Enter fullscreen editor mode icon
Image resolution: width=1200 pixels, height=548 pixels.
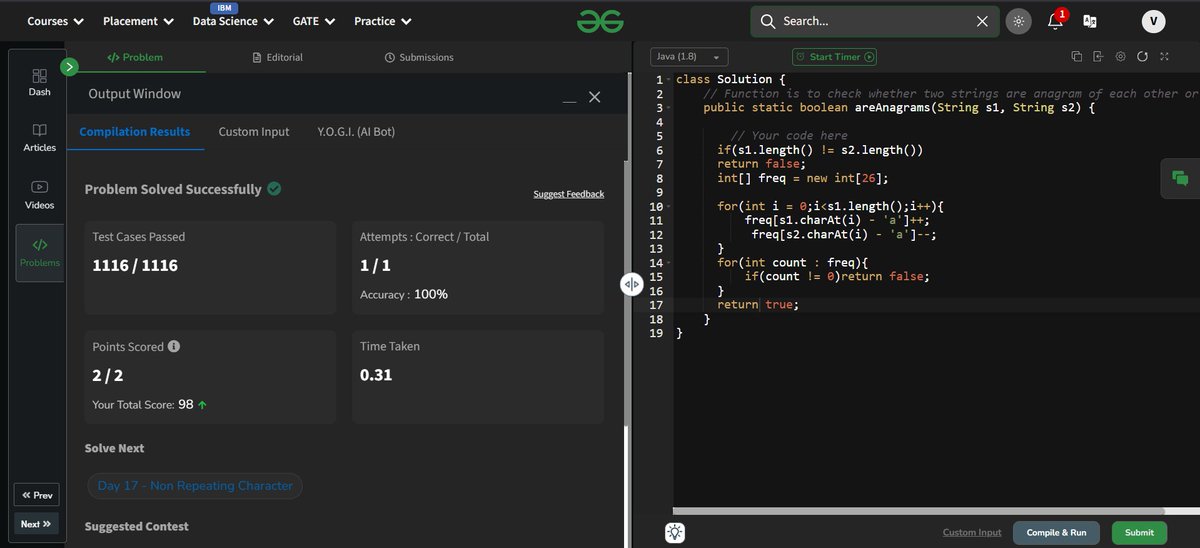1164,57
